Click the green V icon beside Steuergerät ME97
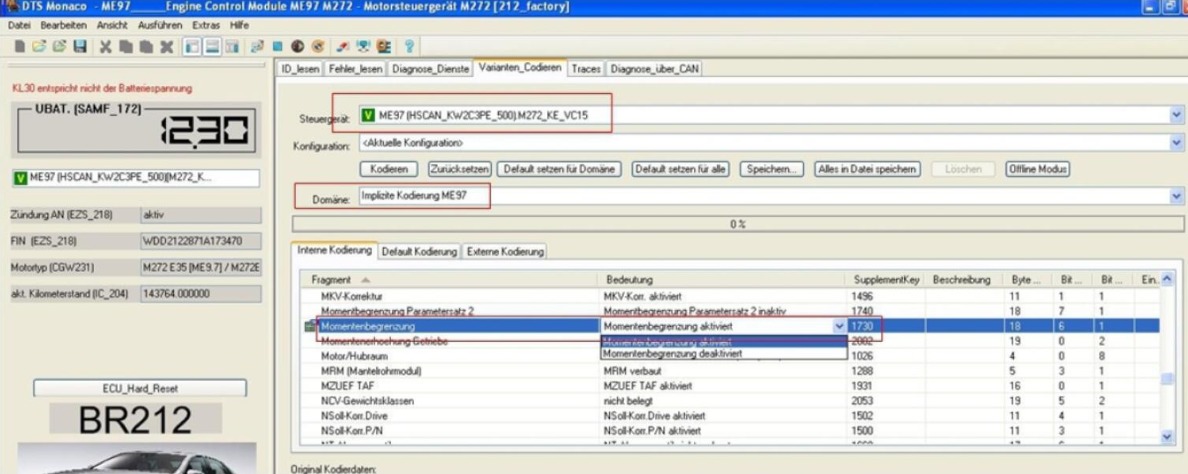The image size is (1188, 474). [x=368, y=116]
